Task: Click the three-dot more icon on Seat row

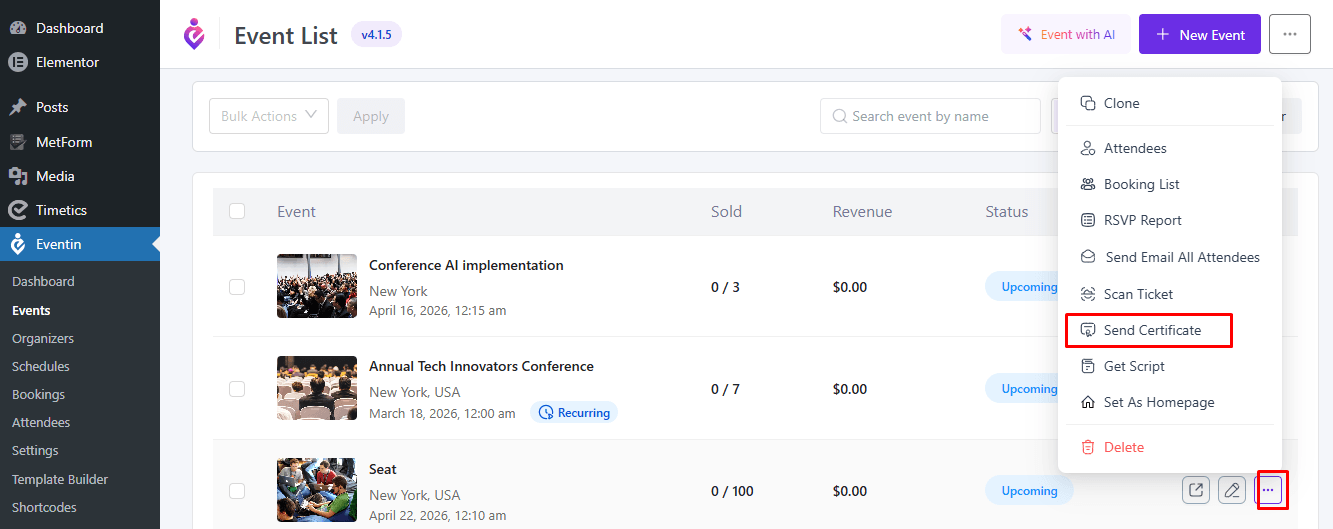Action: click(1268, 490)
